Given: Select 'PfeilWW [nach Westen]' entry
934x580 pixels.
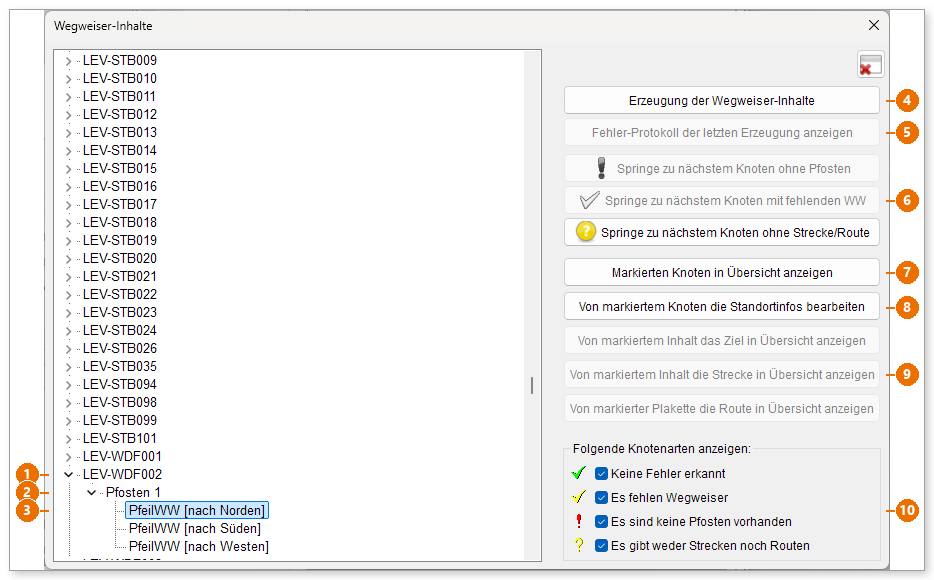Looking at the screenshot, I should pos(198,546).
